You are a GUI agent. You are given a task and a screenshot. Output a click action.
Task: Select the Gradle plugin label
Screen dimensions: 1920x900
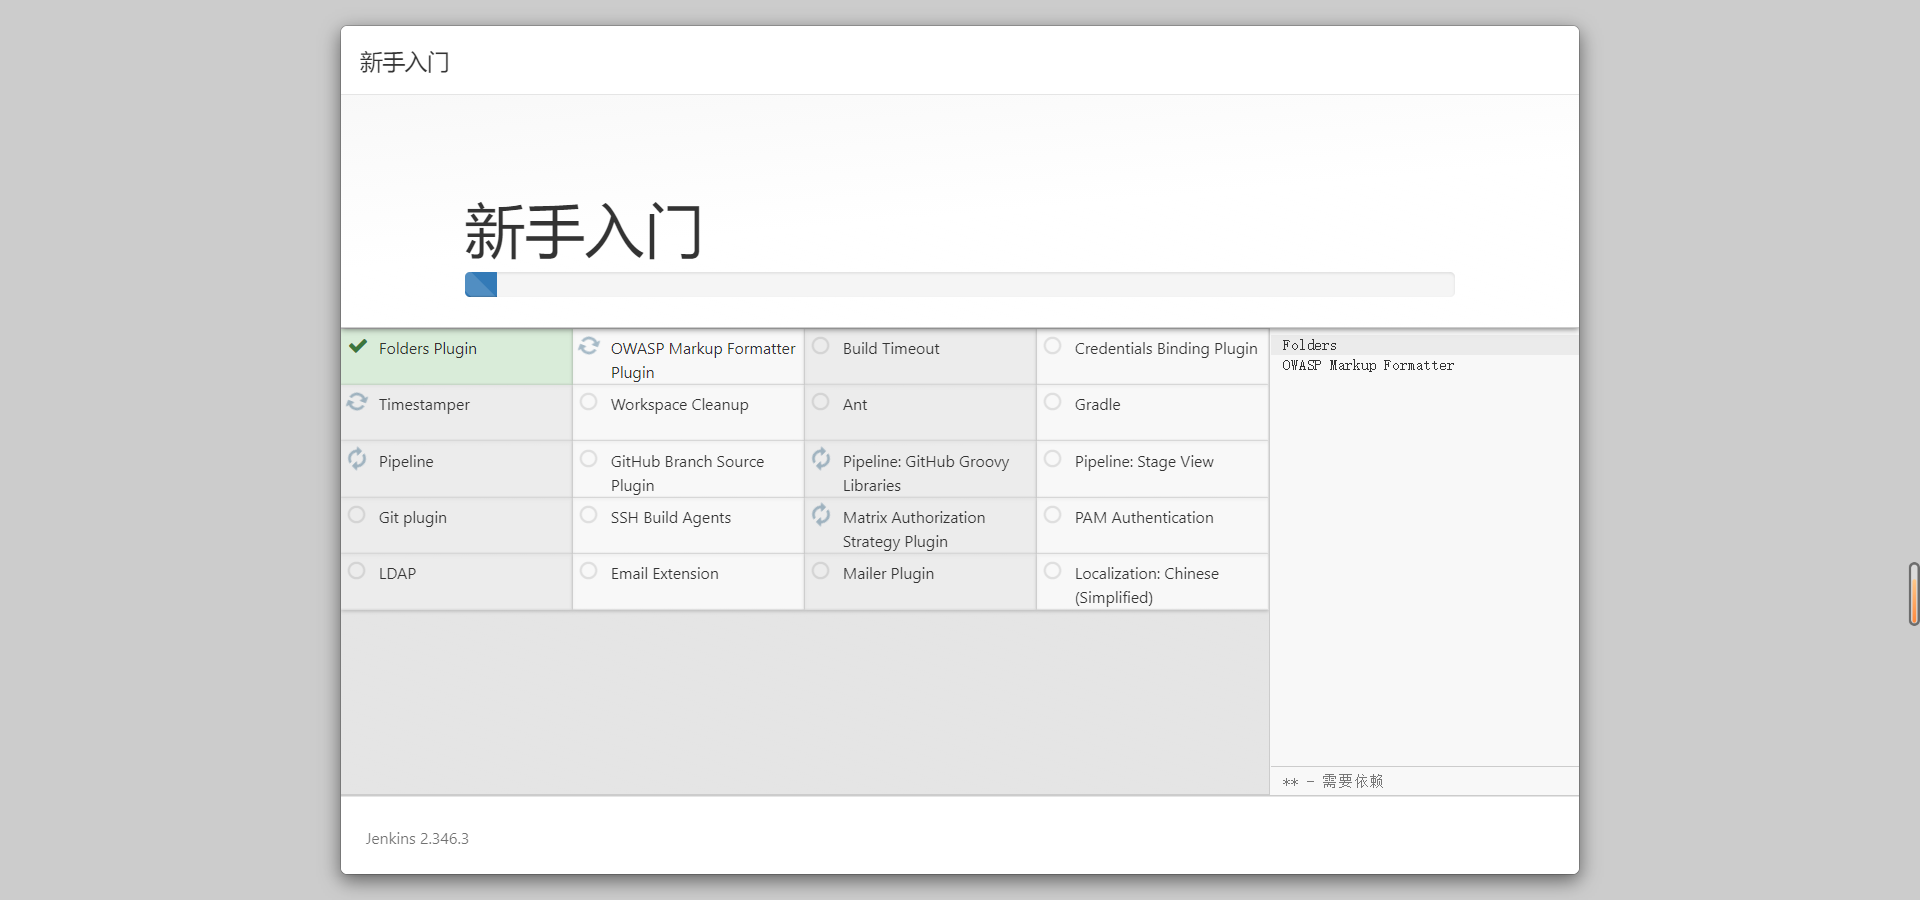click(x=1098, y=405)
